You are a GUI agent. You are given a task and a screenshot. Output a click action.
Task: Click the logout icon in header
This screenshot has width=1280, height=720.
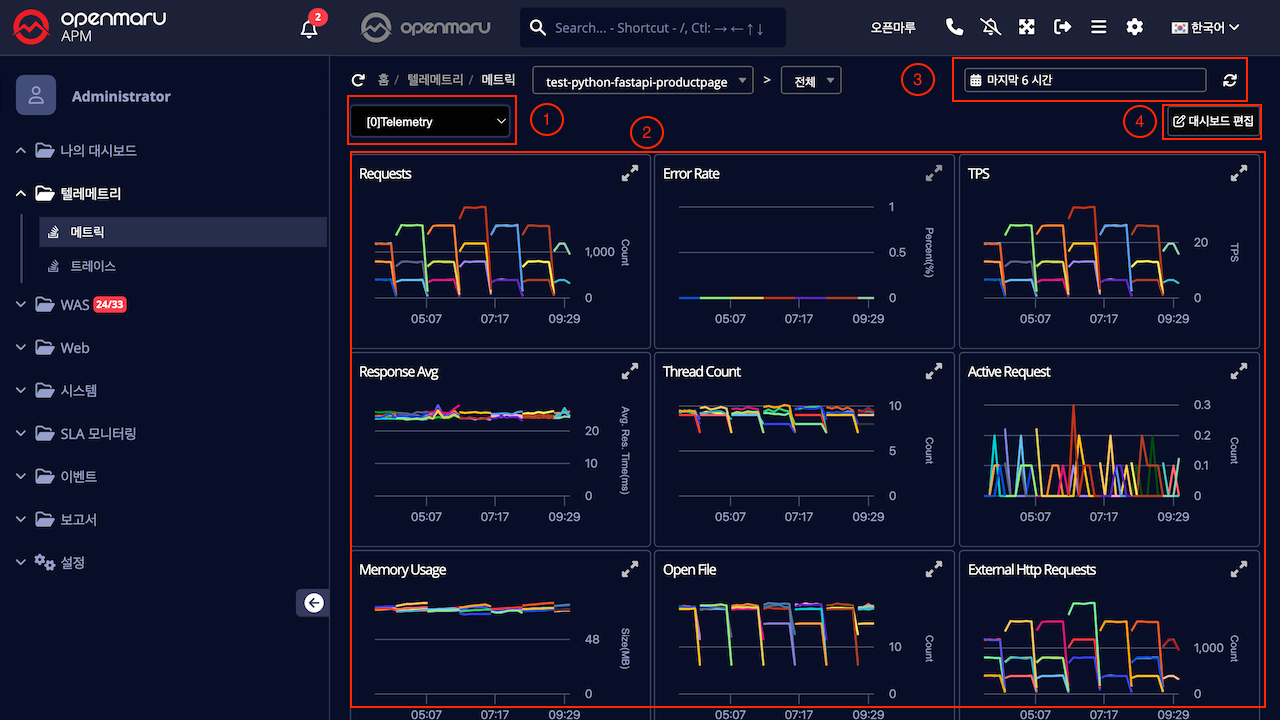(1062, 28)
